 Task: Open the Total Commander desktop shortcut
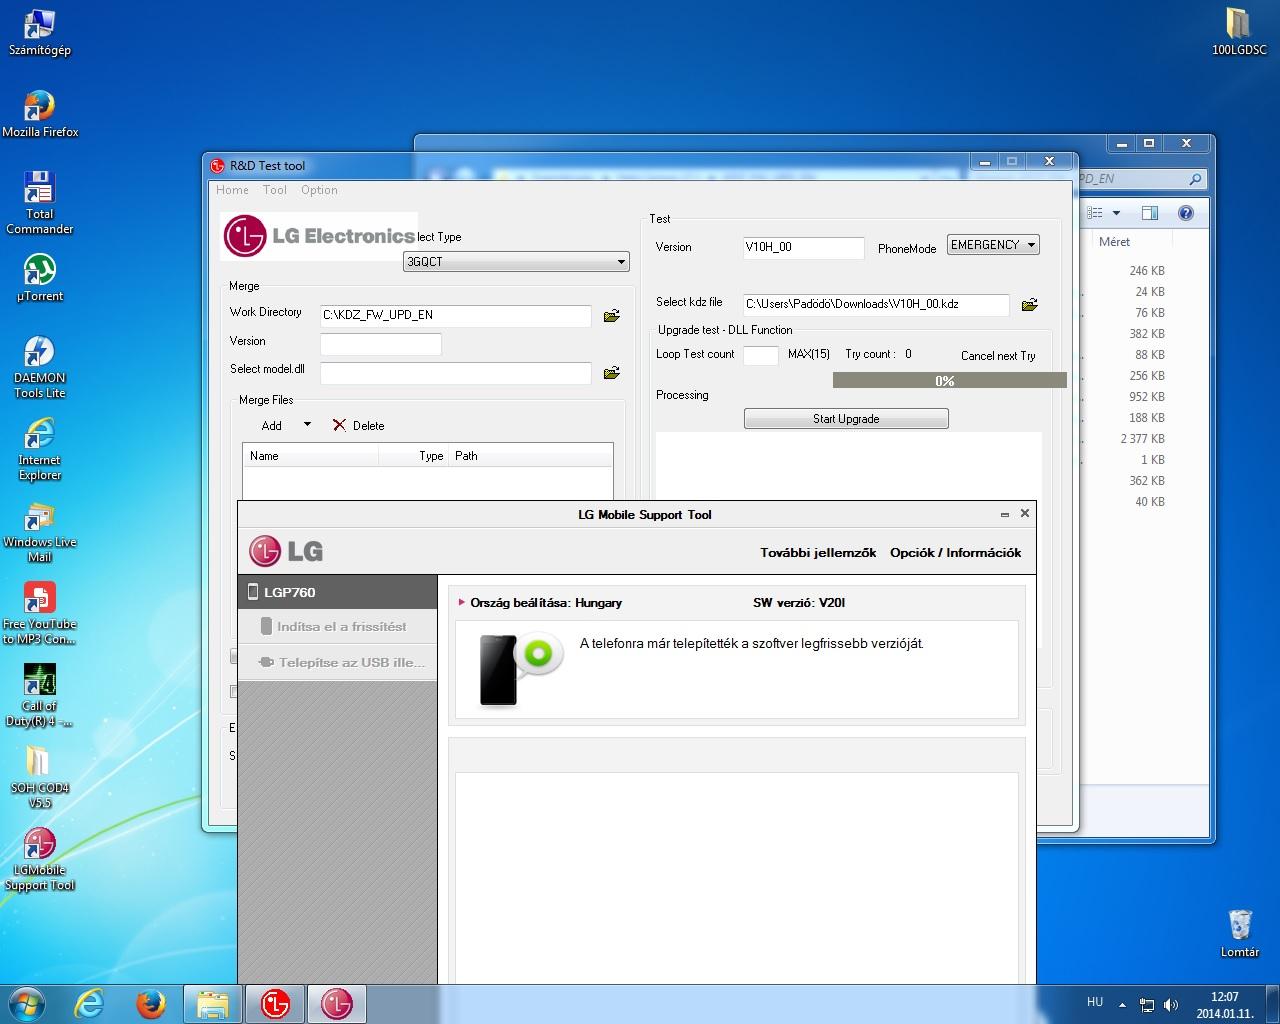(40, 203)
